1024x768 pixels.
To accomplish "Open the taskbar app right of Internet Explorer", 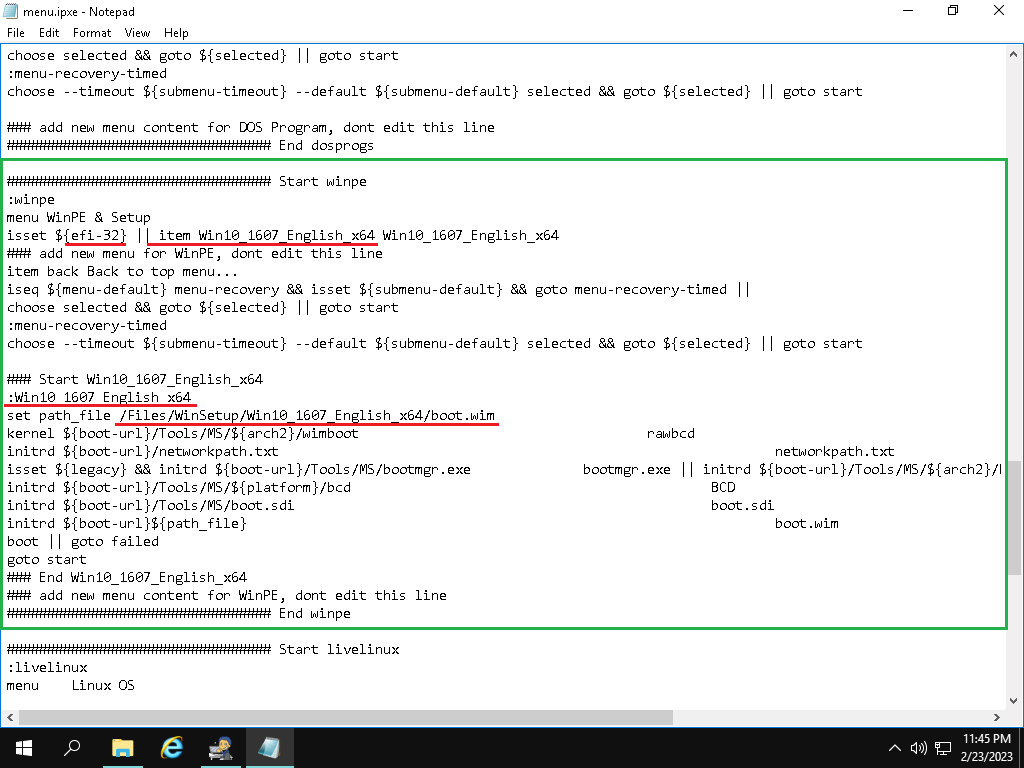I will 221,747.
